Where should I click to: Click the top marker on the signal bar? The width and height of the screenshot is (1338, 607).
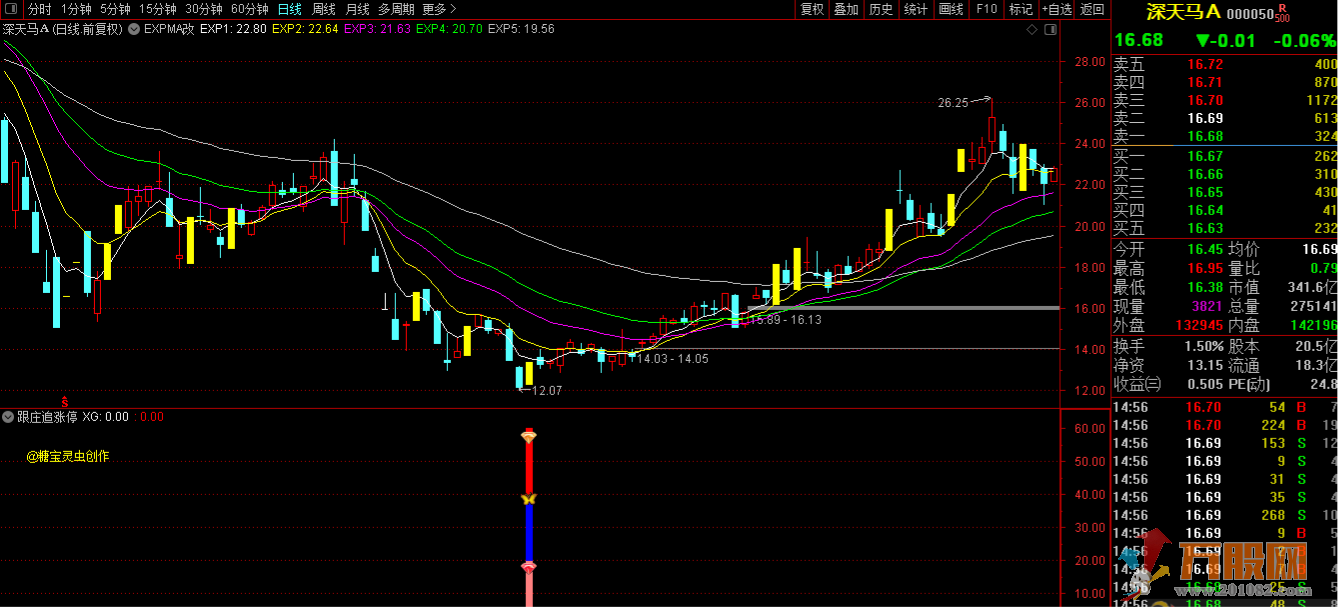click(x=530, y=435)
